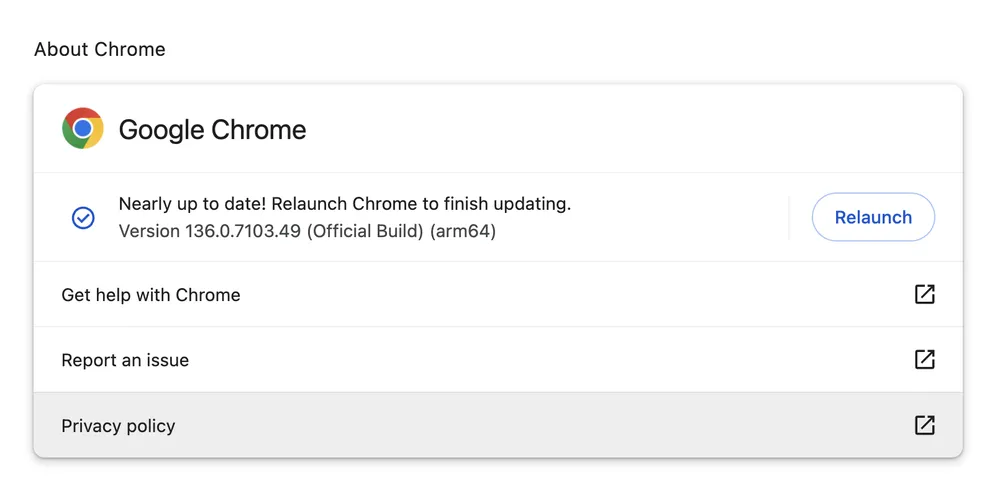Click the word Chrome in the About heading

(x=129, y=49)
